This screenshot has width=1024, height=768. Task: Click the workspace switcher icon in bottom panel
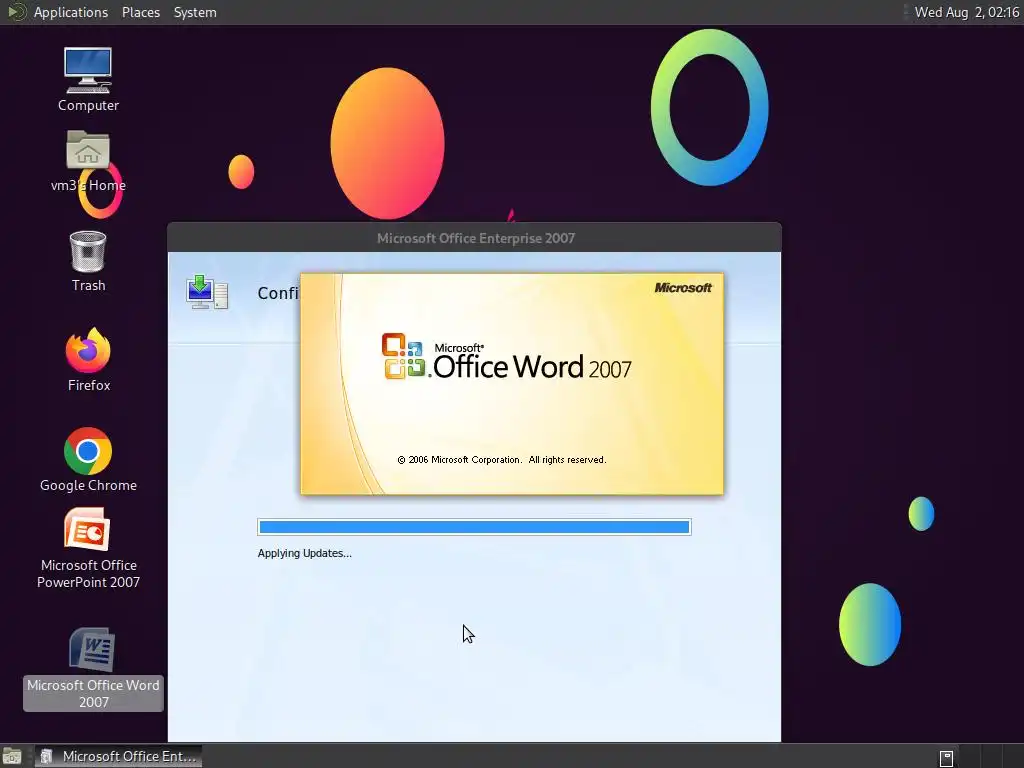(946, 758)
